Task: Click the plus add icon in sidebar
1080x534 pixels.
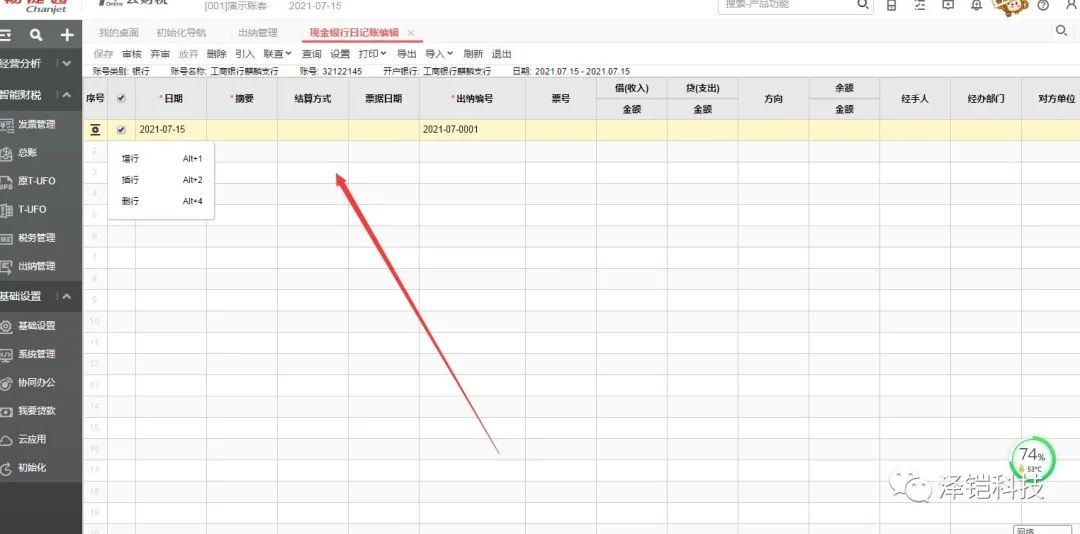Action: click(67, 35)
